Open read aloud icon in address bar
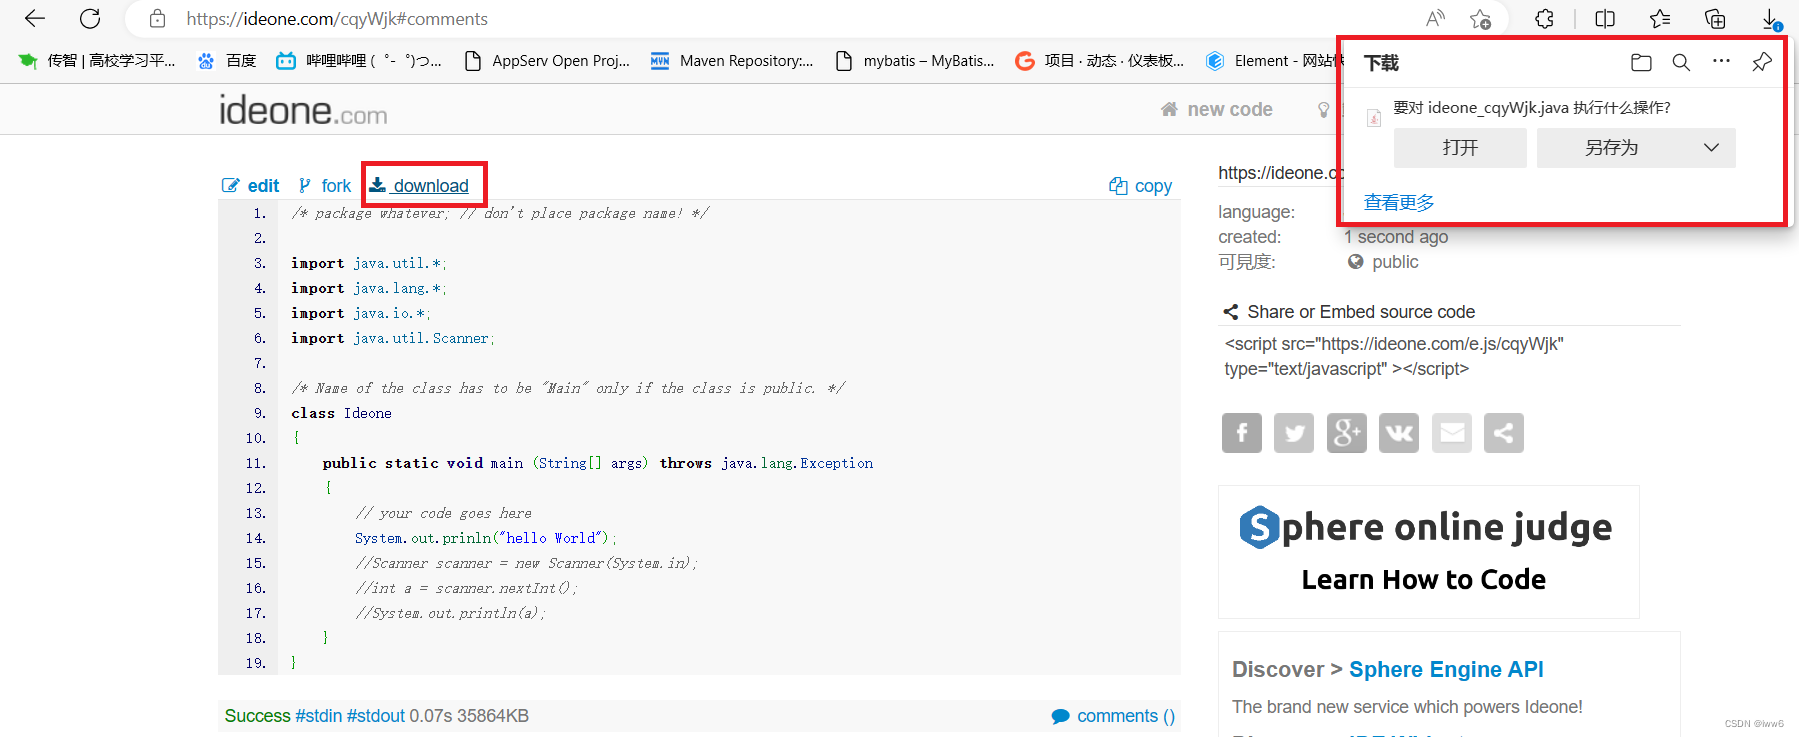The width and height of the screenshot is (1799, 737). point(1435,18)
